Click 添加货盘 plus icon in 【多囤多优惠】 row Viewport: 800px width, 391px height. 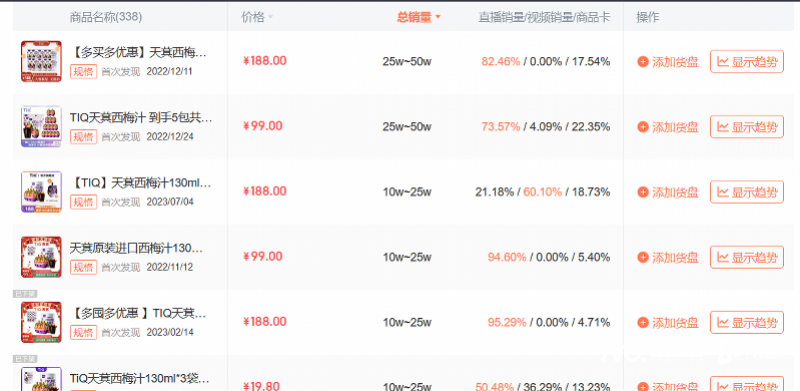click(x=643, y=323)
